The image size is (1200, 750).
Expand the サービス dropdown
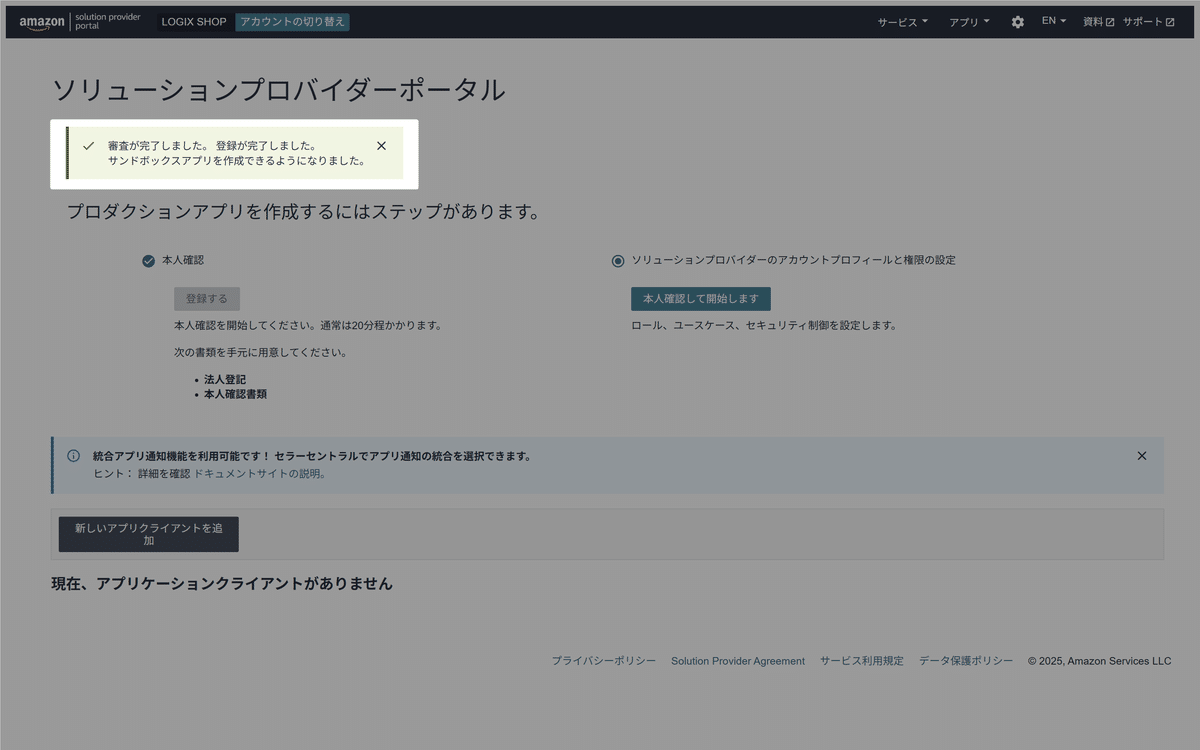click(x=901, y=21)
